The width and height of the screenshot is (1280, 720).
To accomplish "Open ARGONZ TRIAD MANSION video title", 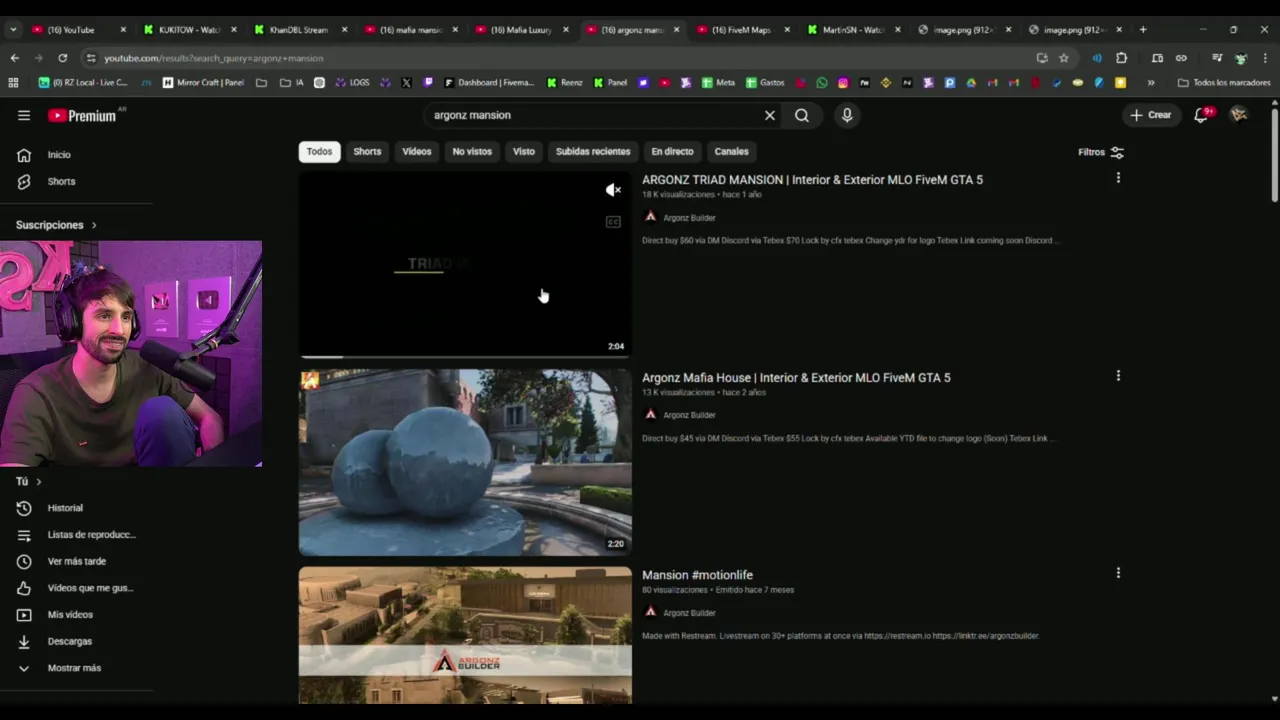I will point(812,180).
